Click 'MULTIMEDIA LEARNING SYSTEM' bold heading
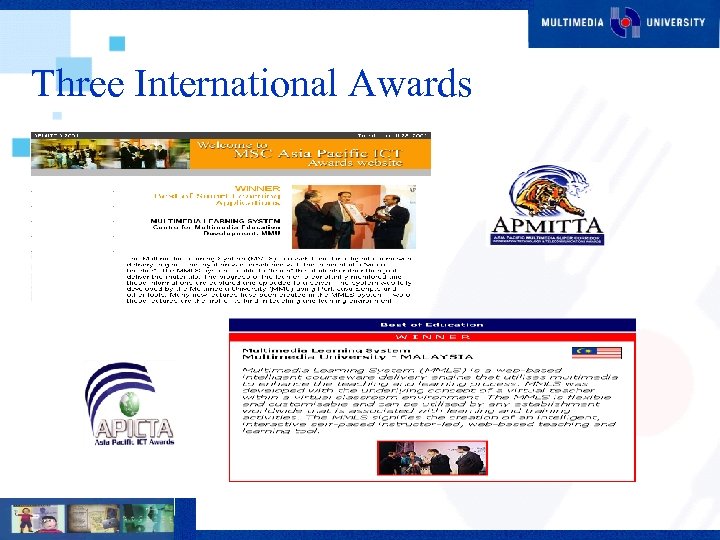720x540 pixels. (215, 221)
